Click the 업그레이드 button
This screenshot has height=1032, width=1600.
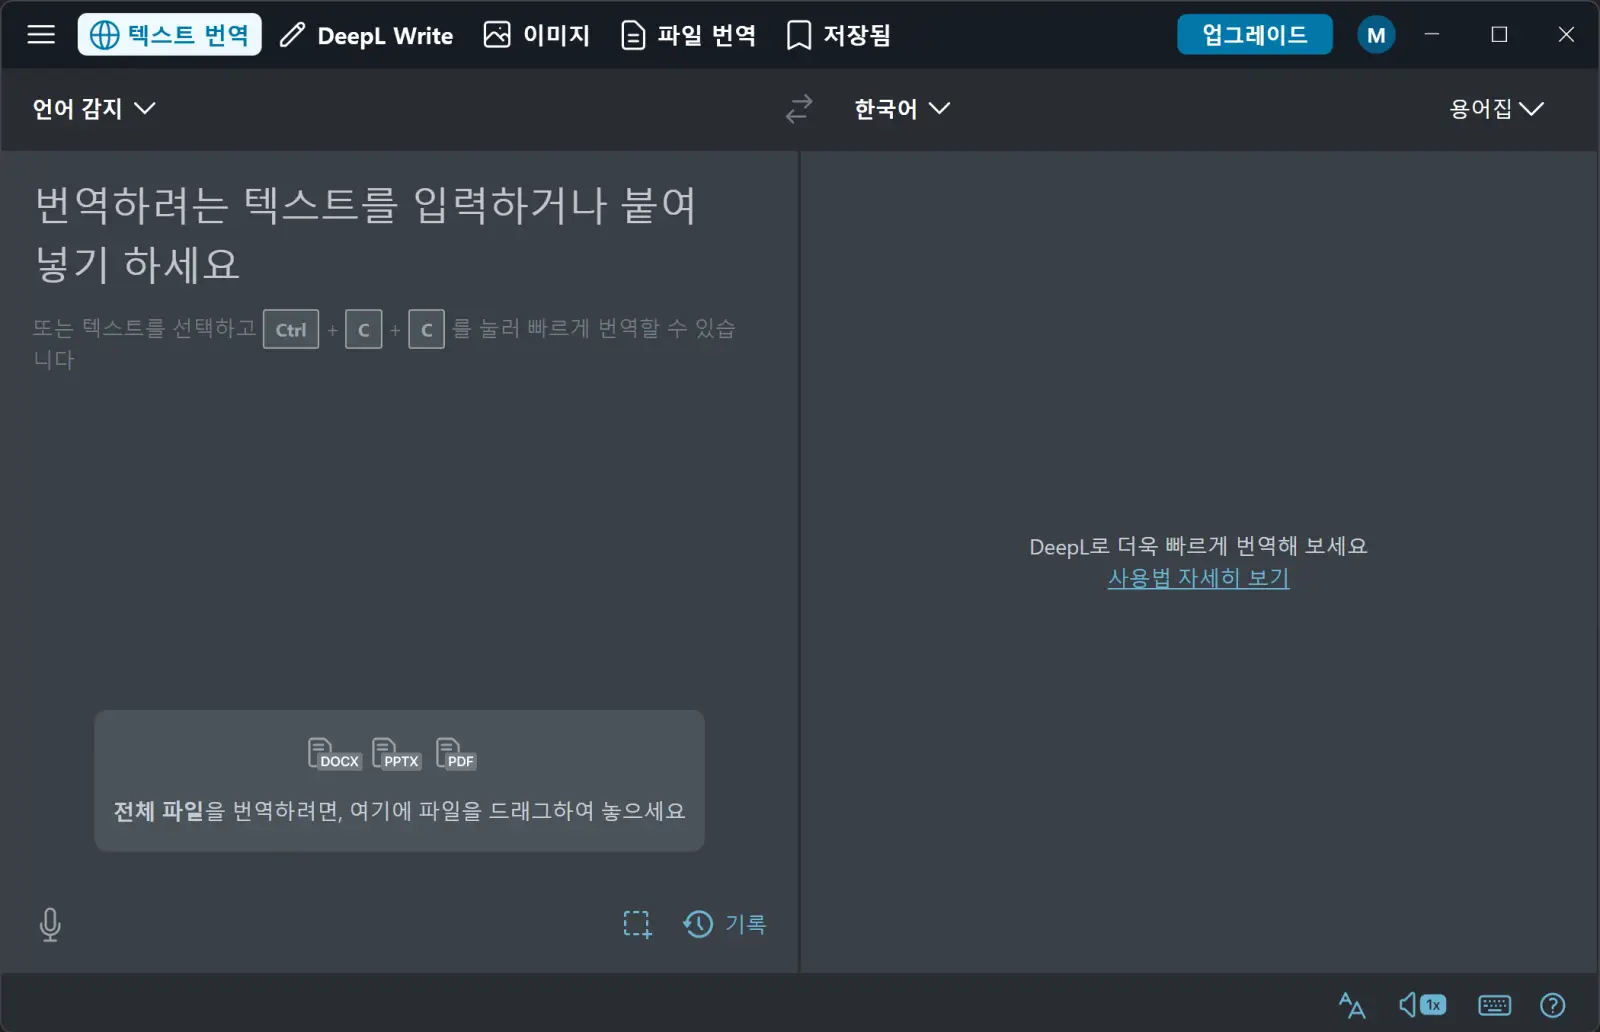point(1254,35)
